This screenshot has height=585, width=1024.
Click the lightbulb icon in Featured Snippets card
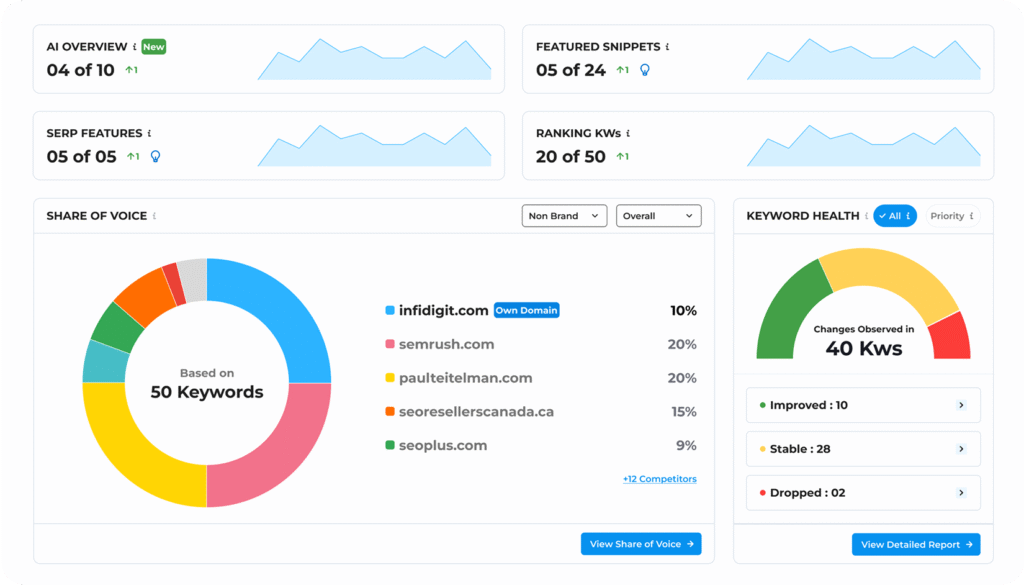coord(645,70)
